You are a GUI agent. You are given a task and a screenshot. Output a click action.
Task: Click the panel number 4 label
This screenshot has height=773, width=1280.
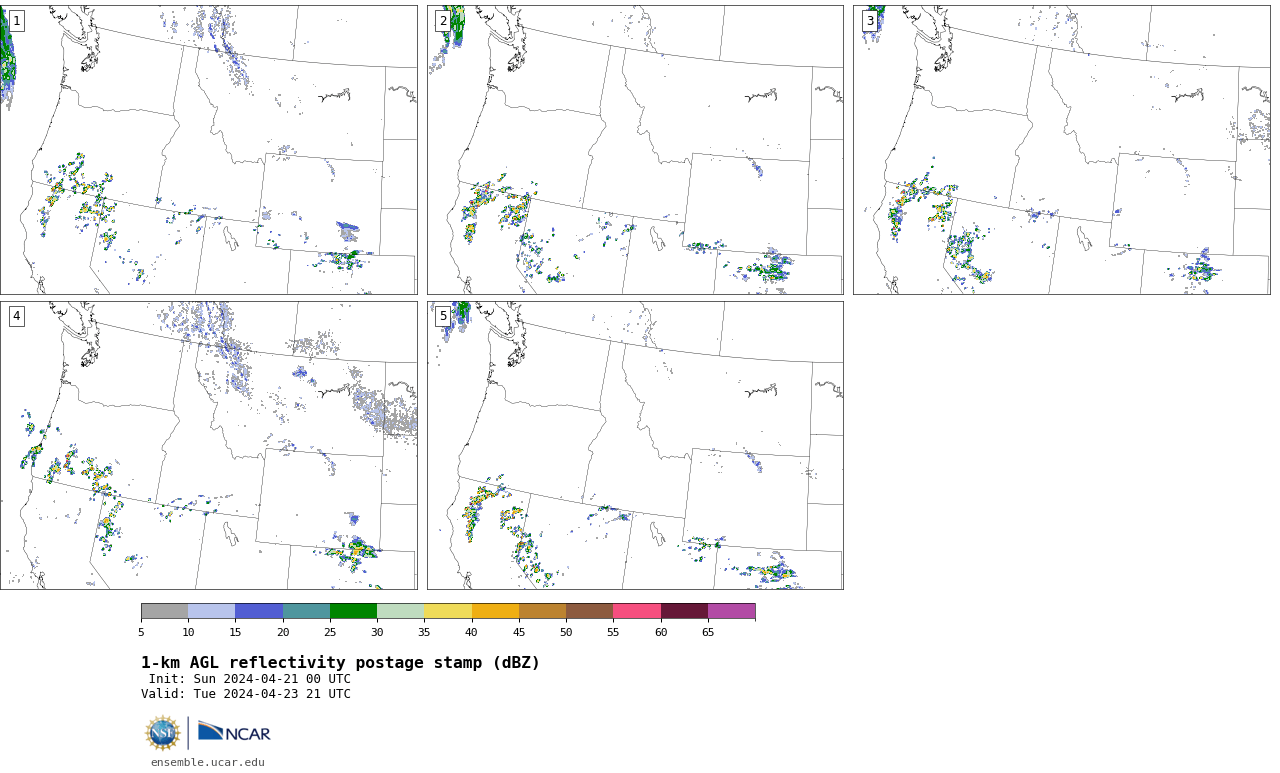click(16, 316)
